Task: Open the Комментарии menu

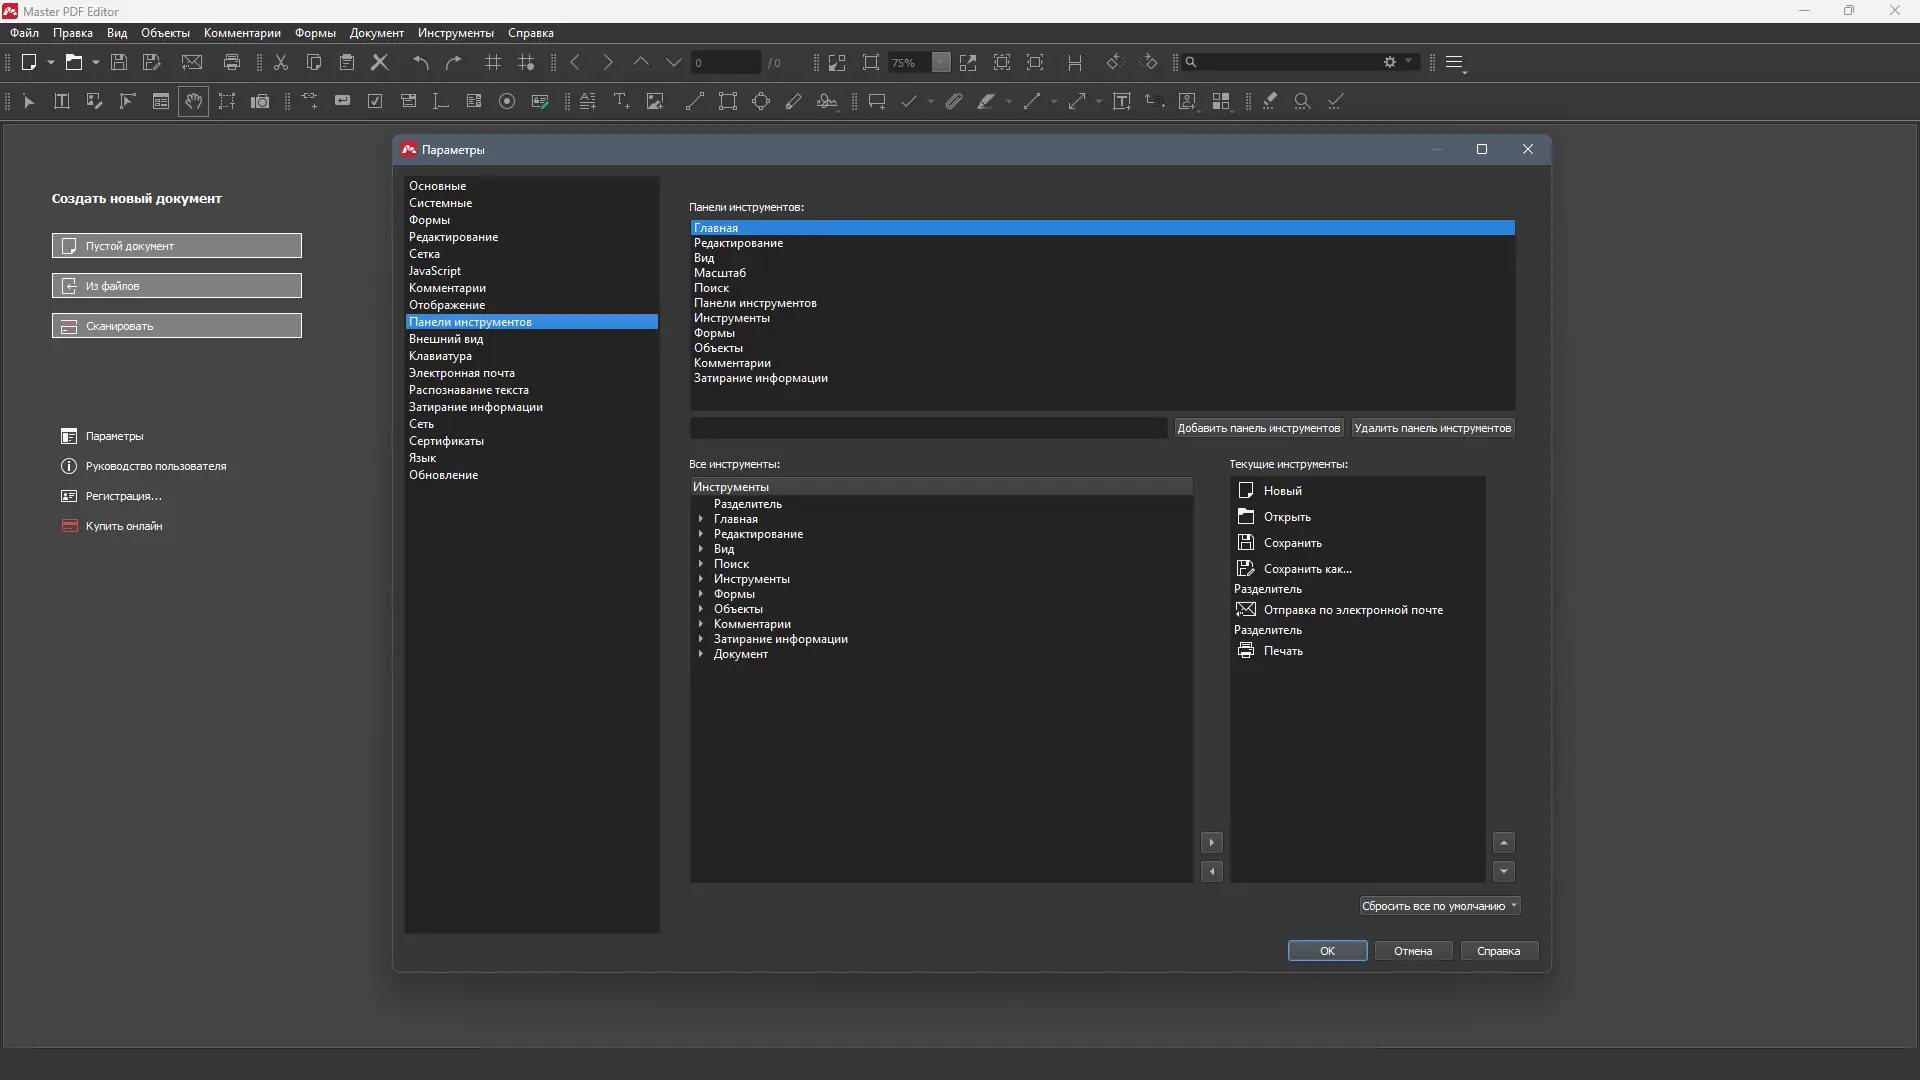Action: (242, 33)
